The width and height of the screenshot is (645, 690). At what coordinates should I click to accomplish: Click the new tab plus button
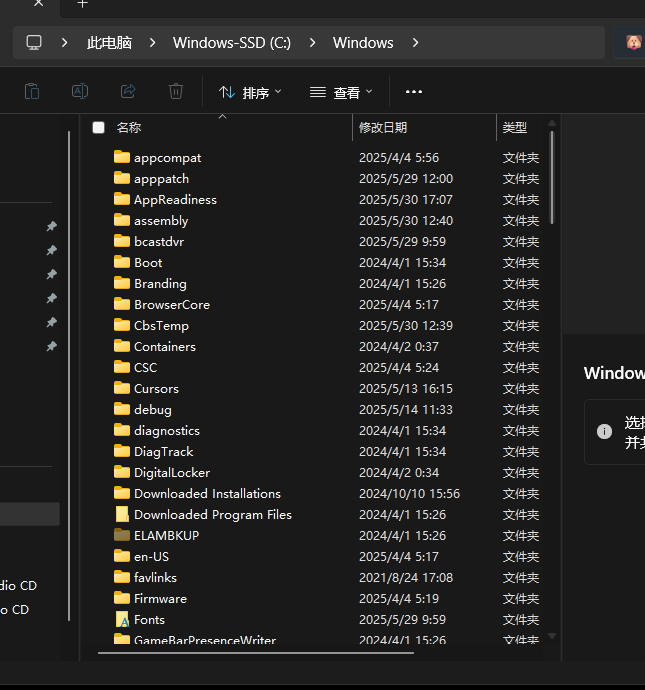82,4
